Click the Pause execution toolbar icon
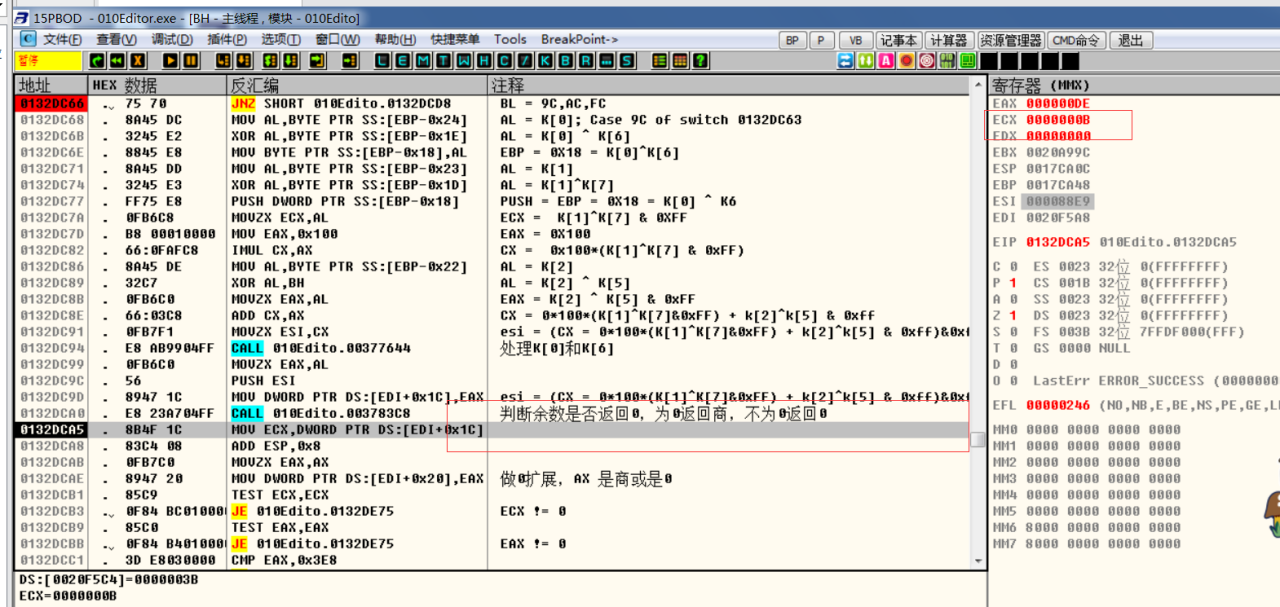 [192, 61]
